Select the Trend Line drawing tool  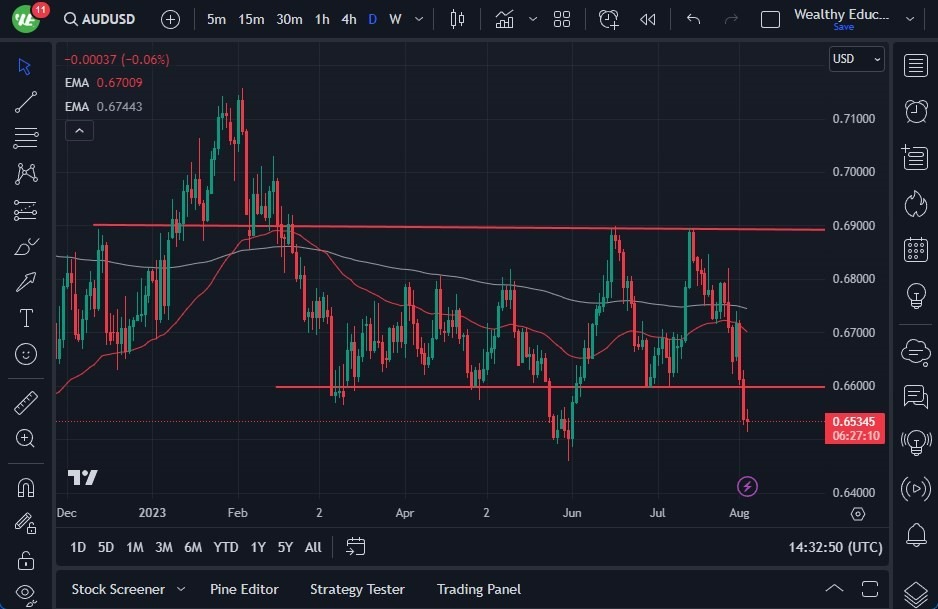click(25, 101)
